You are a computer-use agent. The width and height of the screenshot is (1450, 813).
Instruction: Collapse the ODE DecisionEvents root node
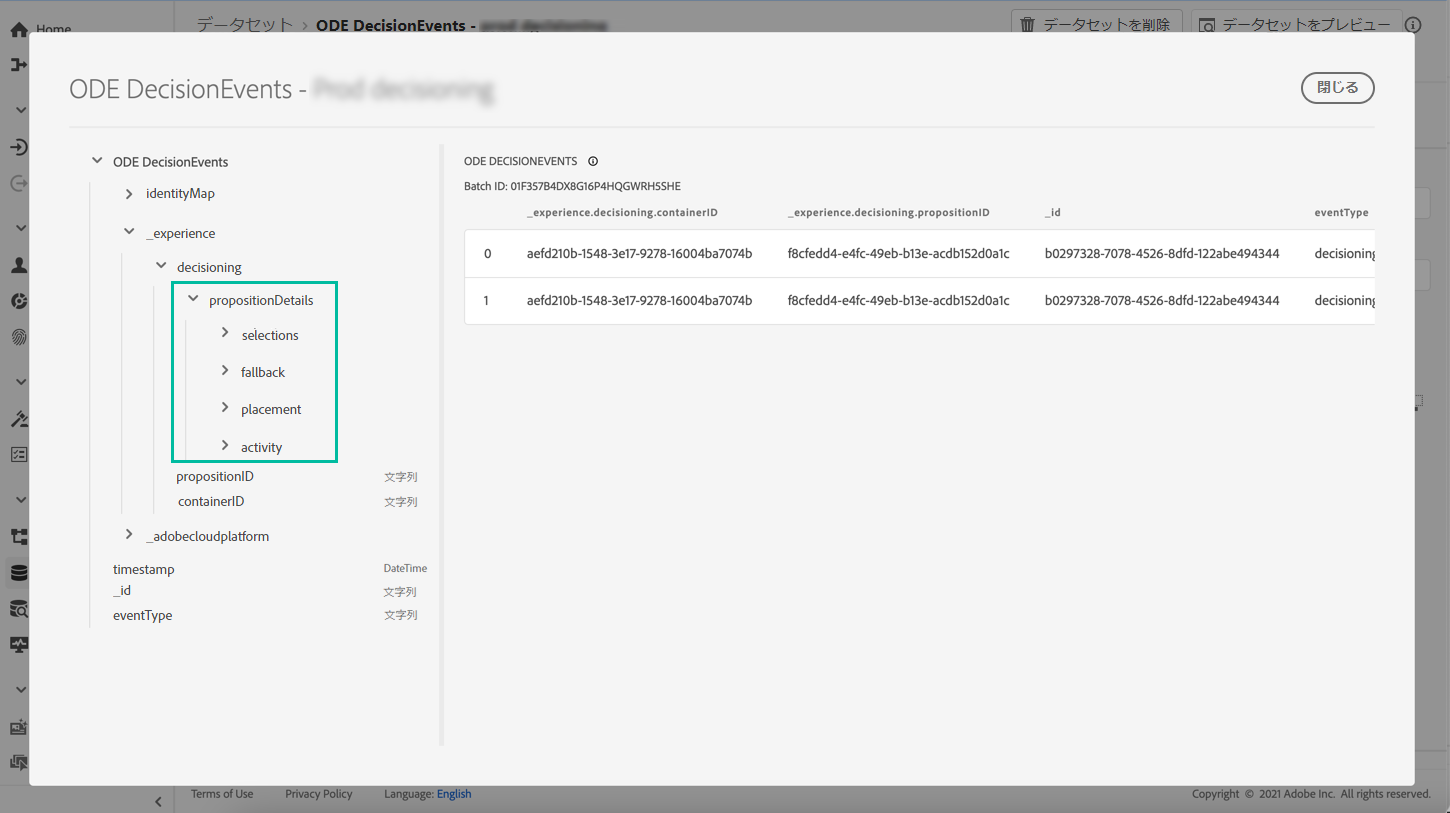pyautogui.click(x=97, y=161)
